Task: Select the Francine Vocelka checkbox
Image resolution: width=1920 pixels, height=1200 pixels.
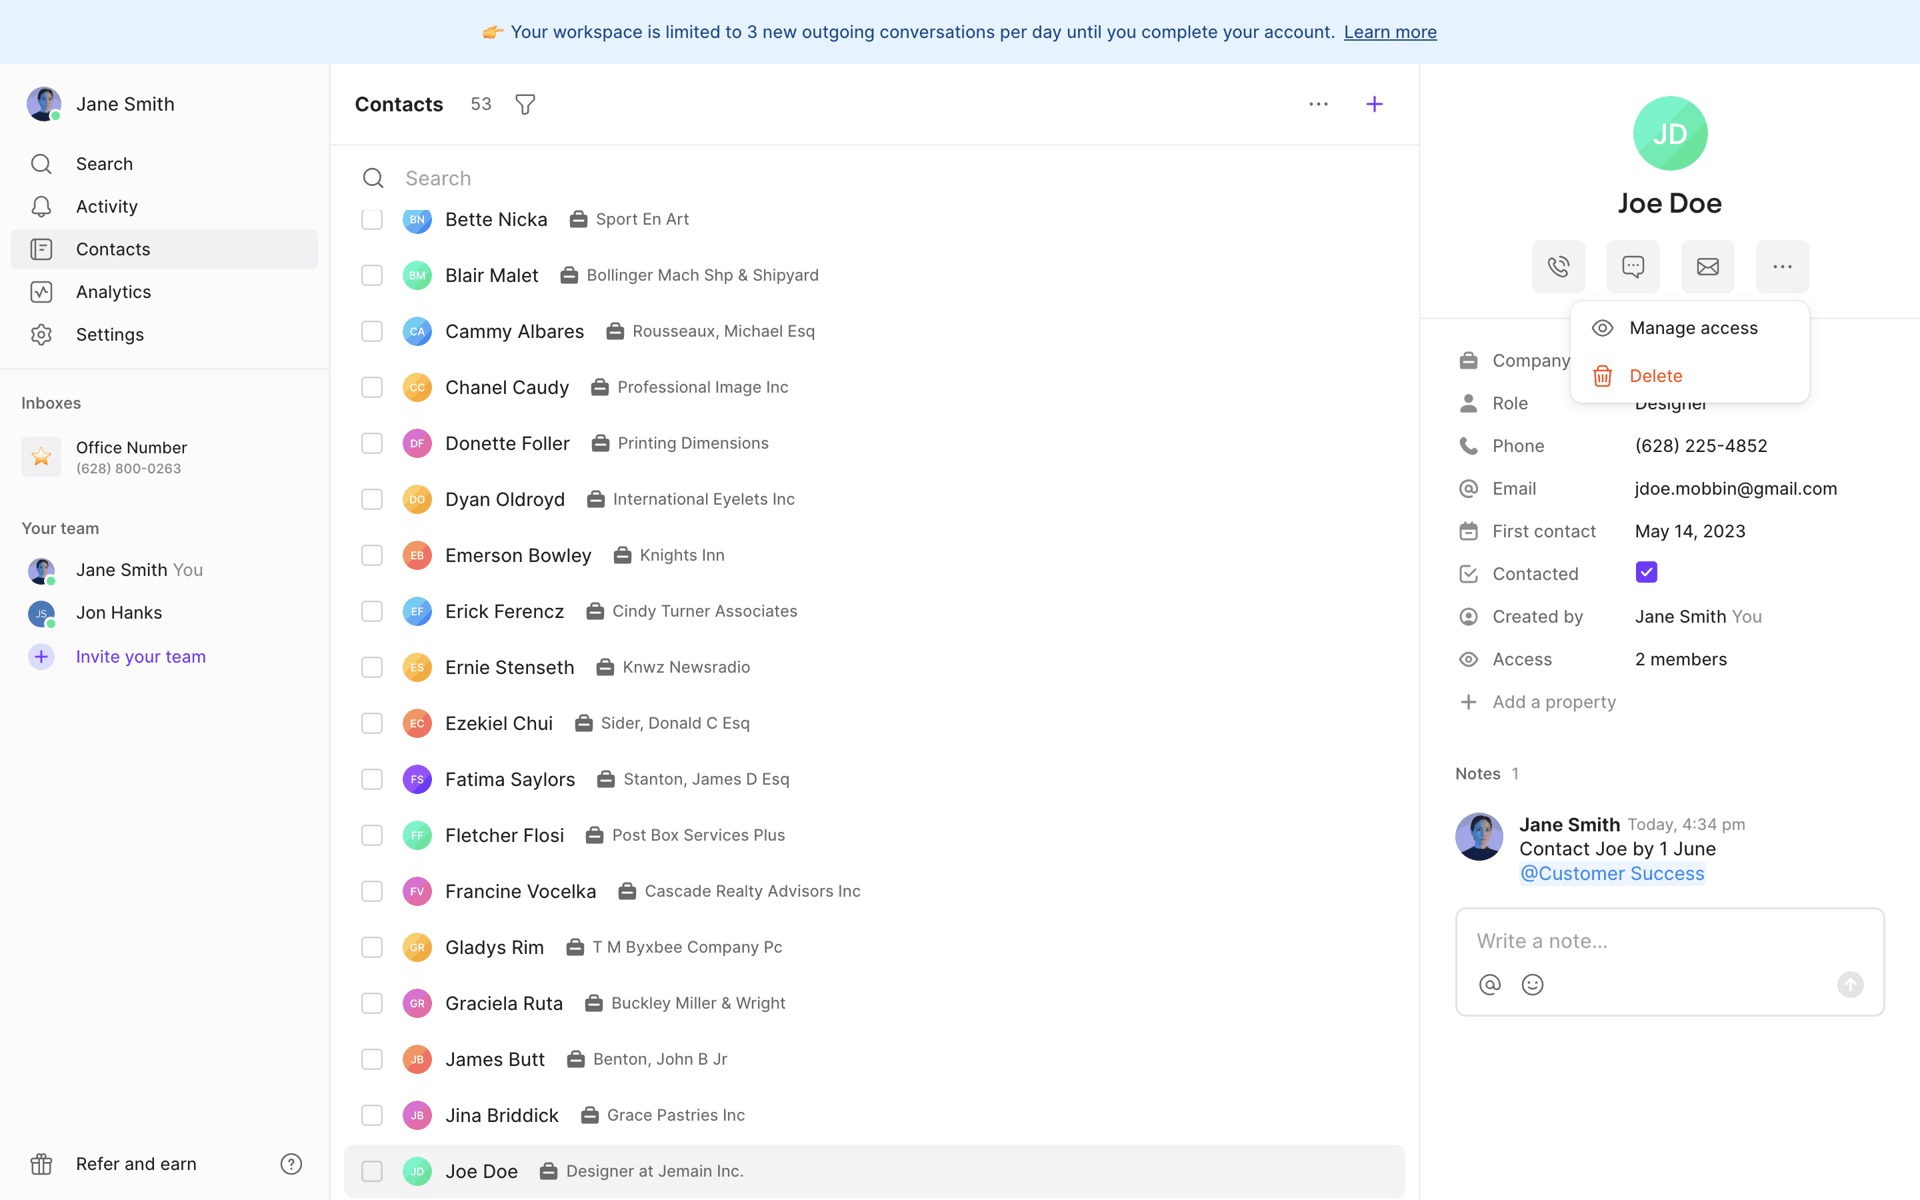Action: (372, 891)
